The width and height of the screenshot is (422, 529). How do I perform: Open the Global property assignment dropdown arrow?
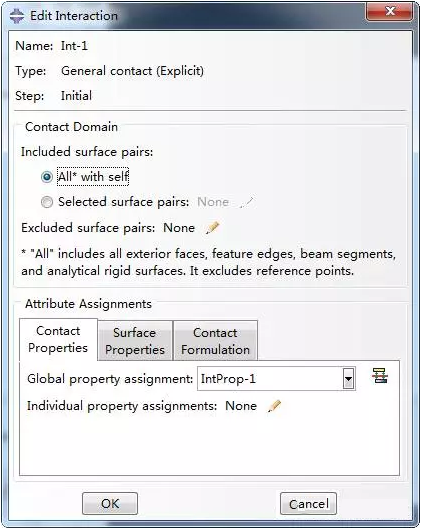348,379
